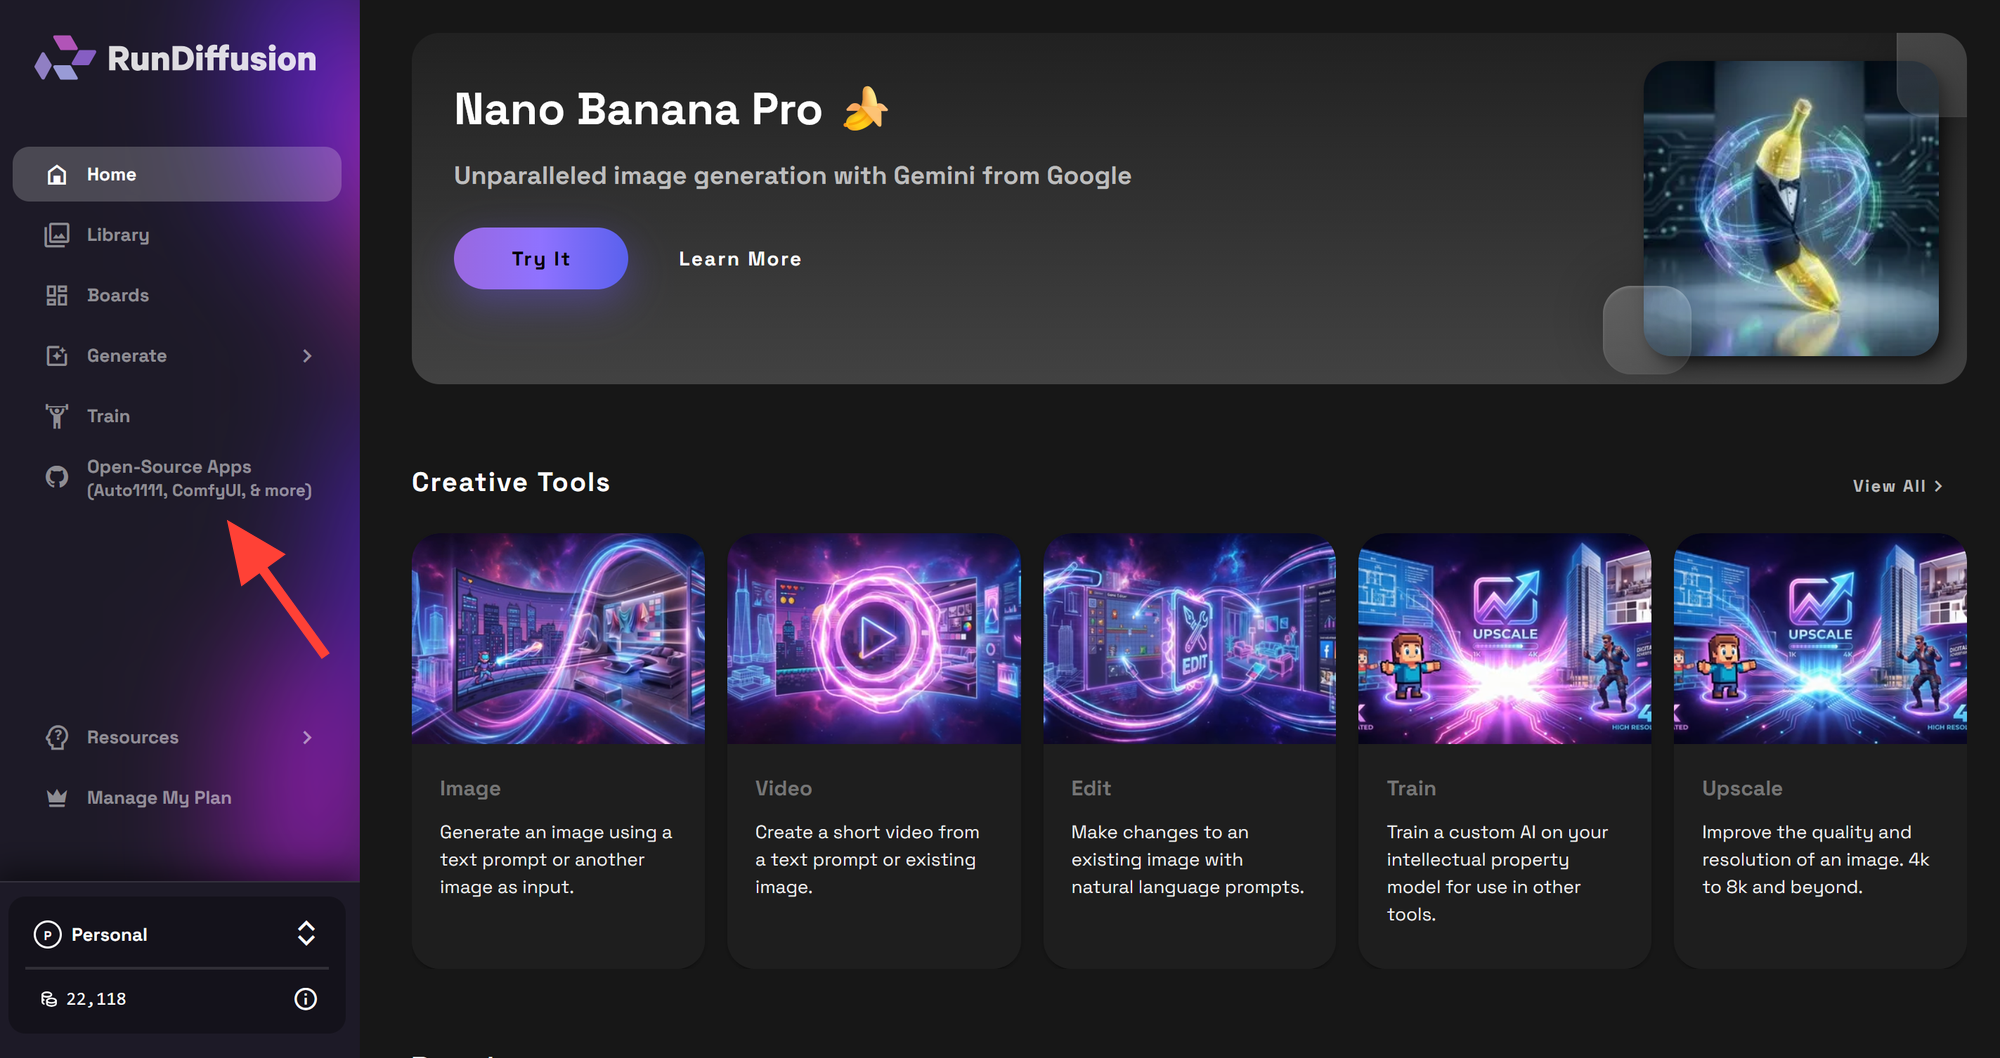This screenshot has width=2000, height=1058.
Task: Open Boards via its grid icon
Action: [x=57, y=295]
